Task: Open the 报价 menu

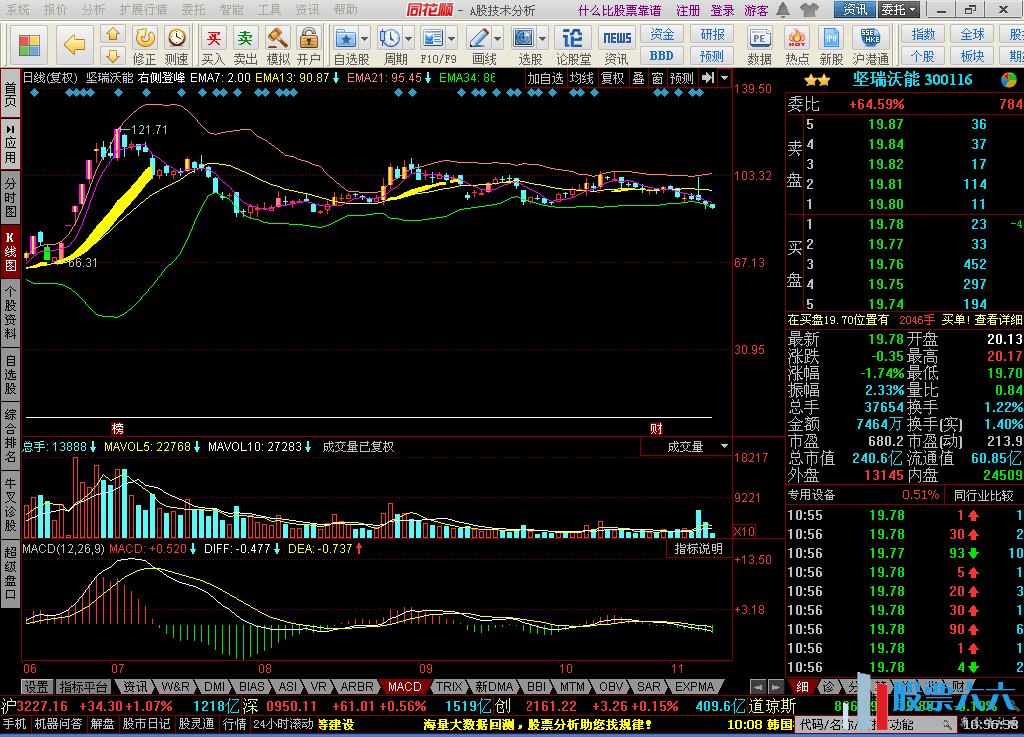Action: (56, 10)
